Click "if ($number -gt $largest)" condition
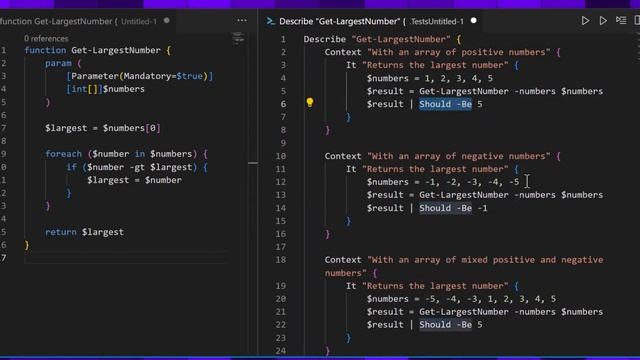The height and width of the screenshot is (360, 640). (x=131, y=167)
